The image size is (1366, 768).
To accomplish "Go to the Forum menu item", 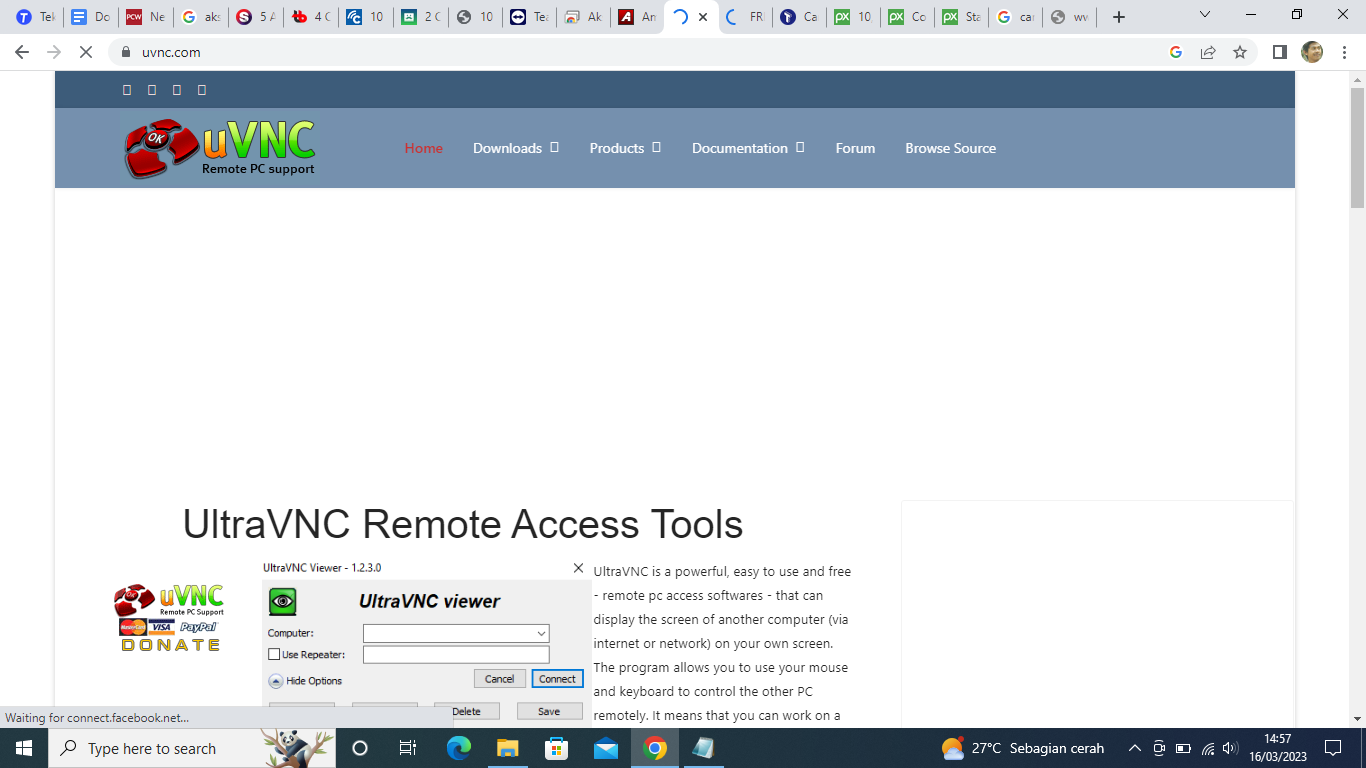I will pyautogui.click(x=855, y=148).
